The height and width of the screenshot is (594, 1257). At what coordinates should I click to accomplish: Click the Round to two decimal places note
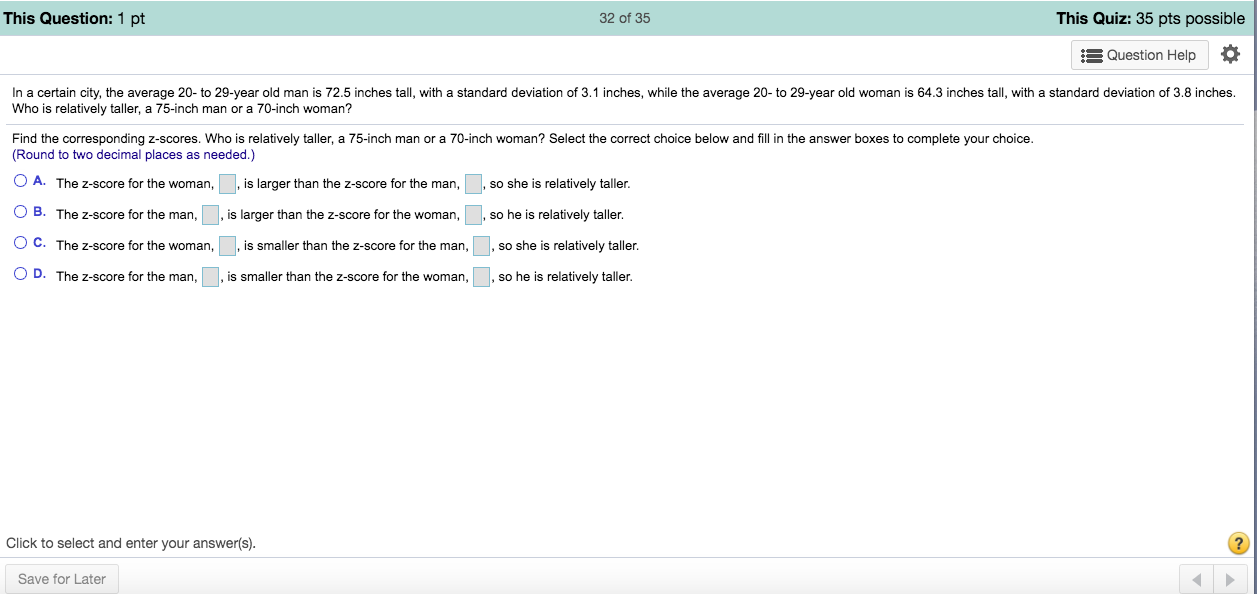(131, 155)
